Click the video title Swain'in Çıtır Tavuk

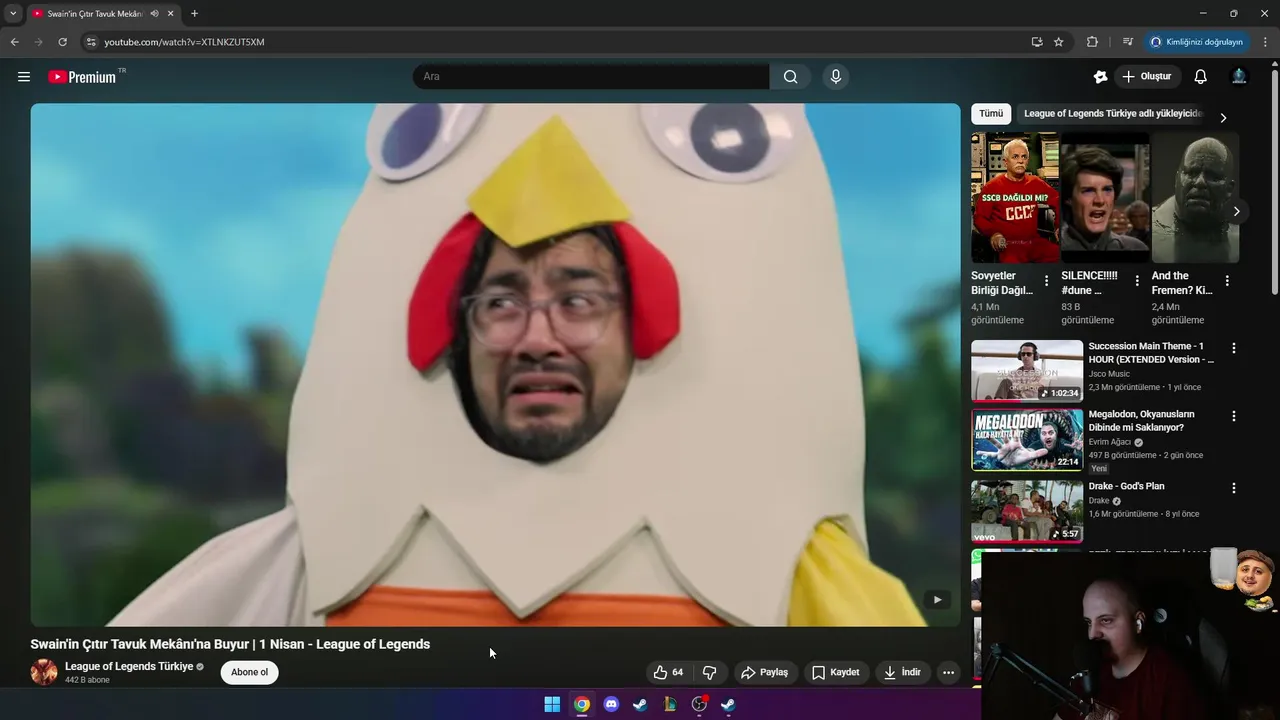(x=230, y=644)
